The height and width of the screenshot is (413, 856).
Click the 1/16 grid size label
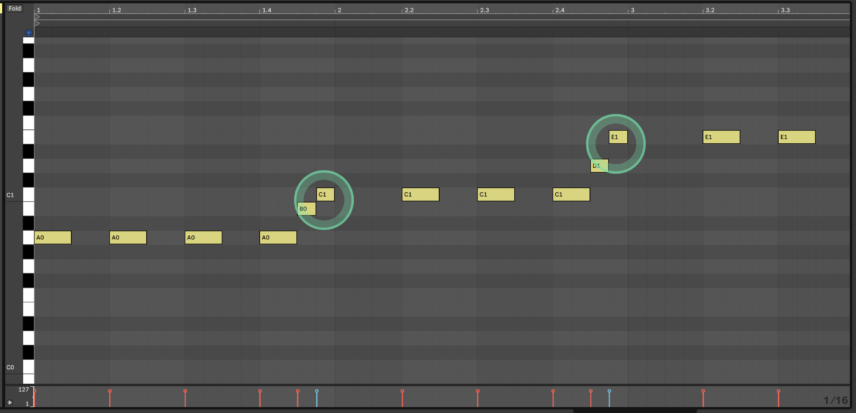point(836,400)
